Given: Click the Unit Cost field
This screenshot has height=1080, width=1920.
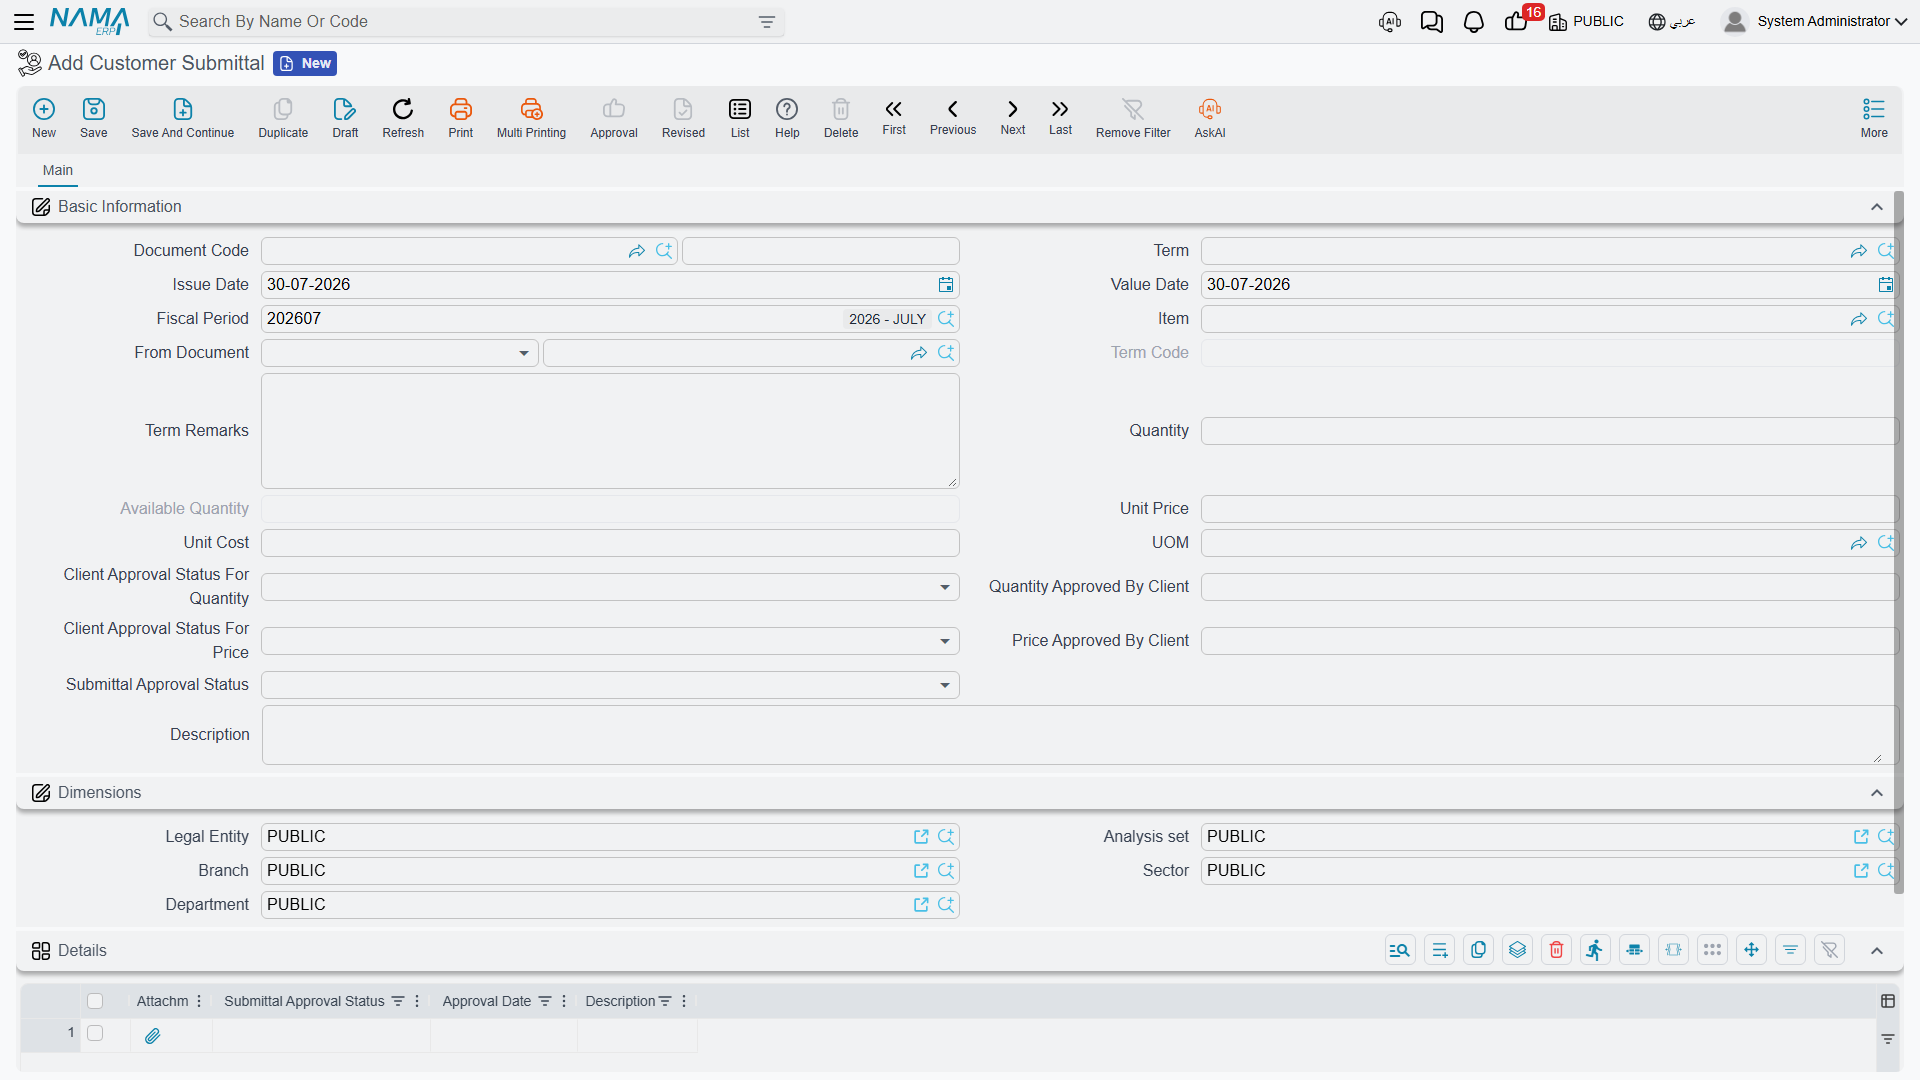Looking at the screenshot, I should 610,543.
